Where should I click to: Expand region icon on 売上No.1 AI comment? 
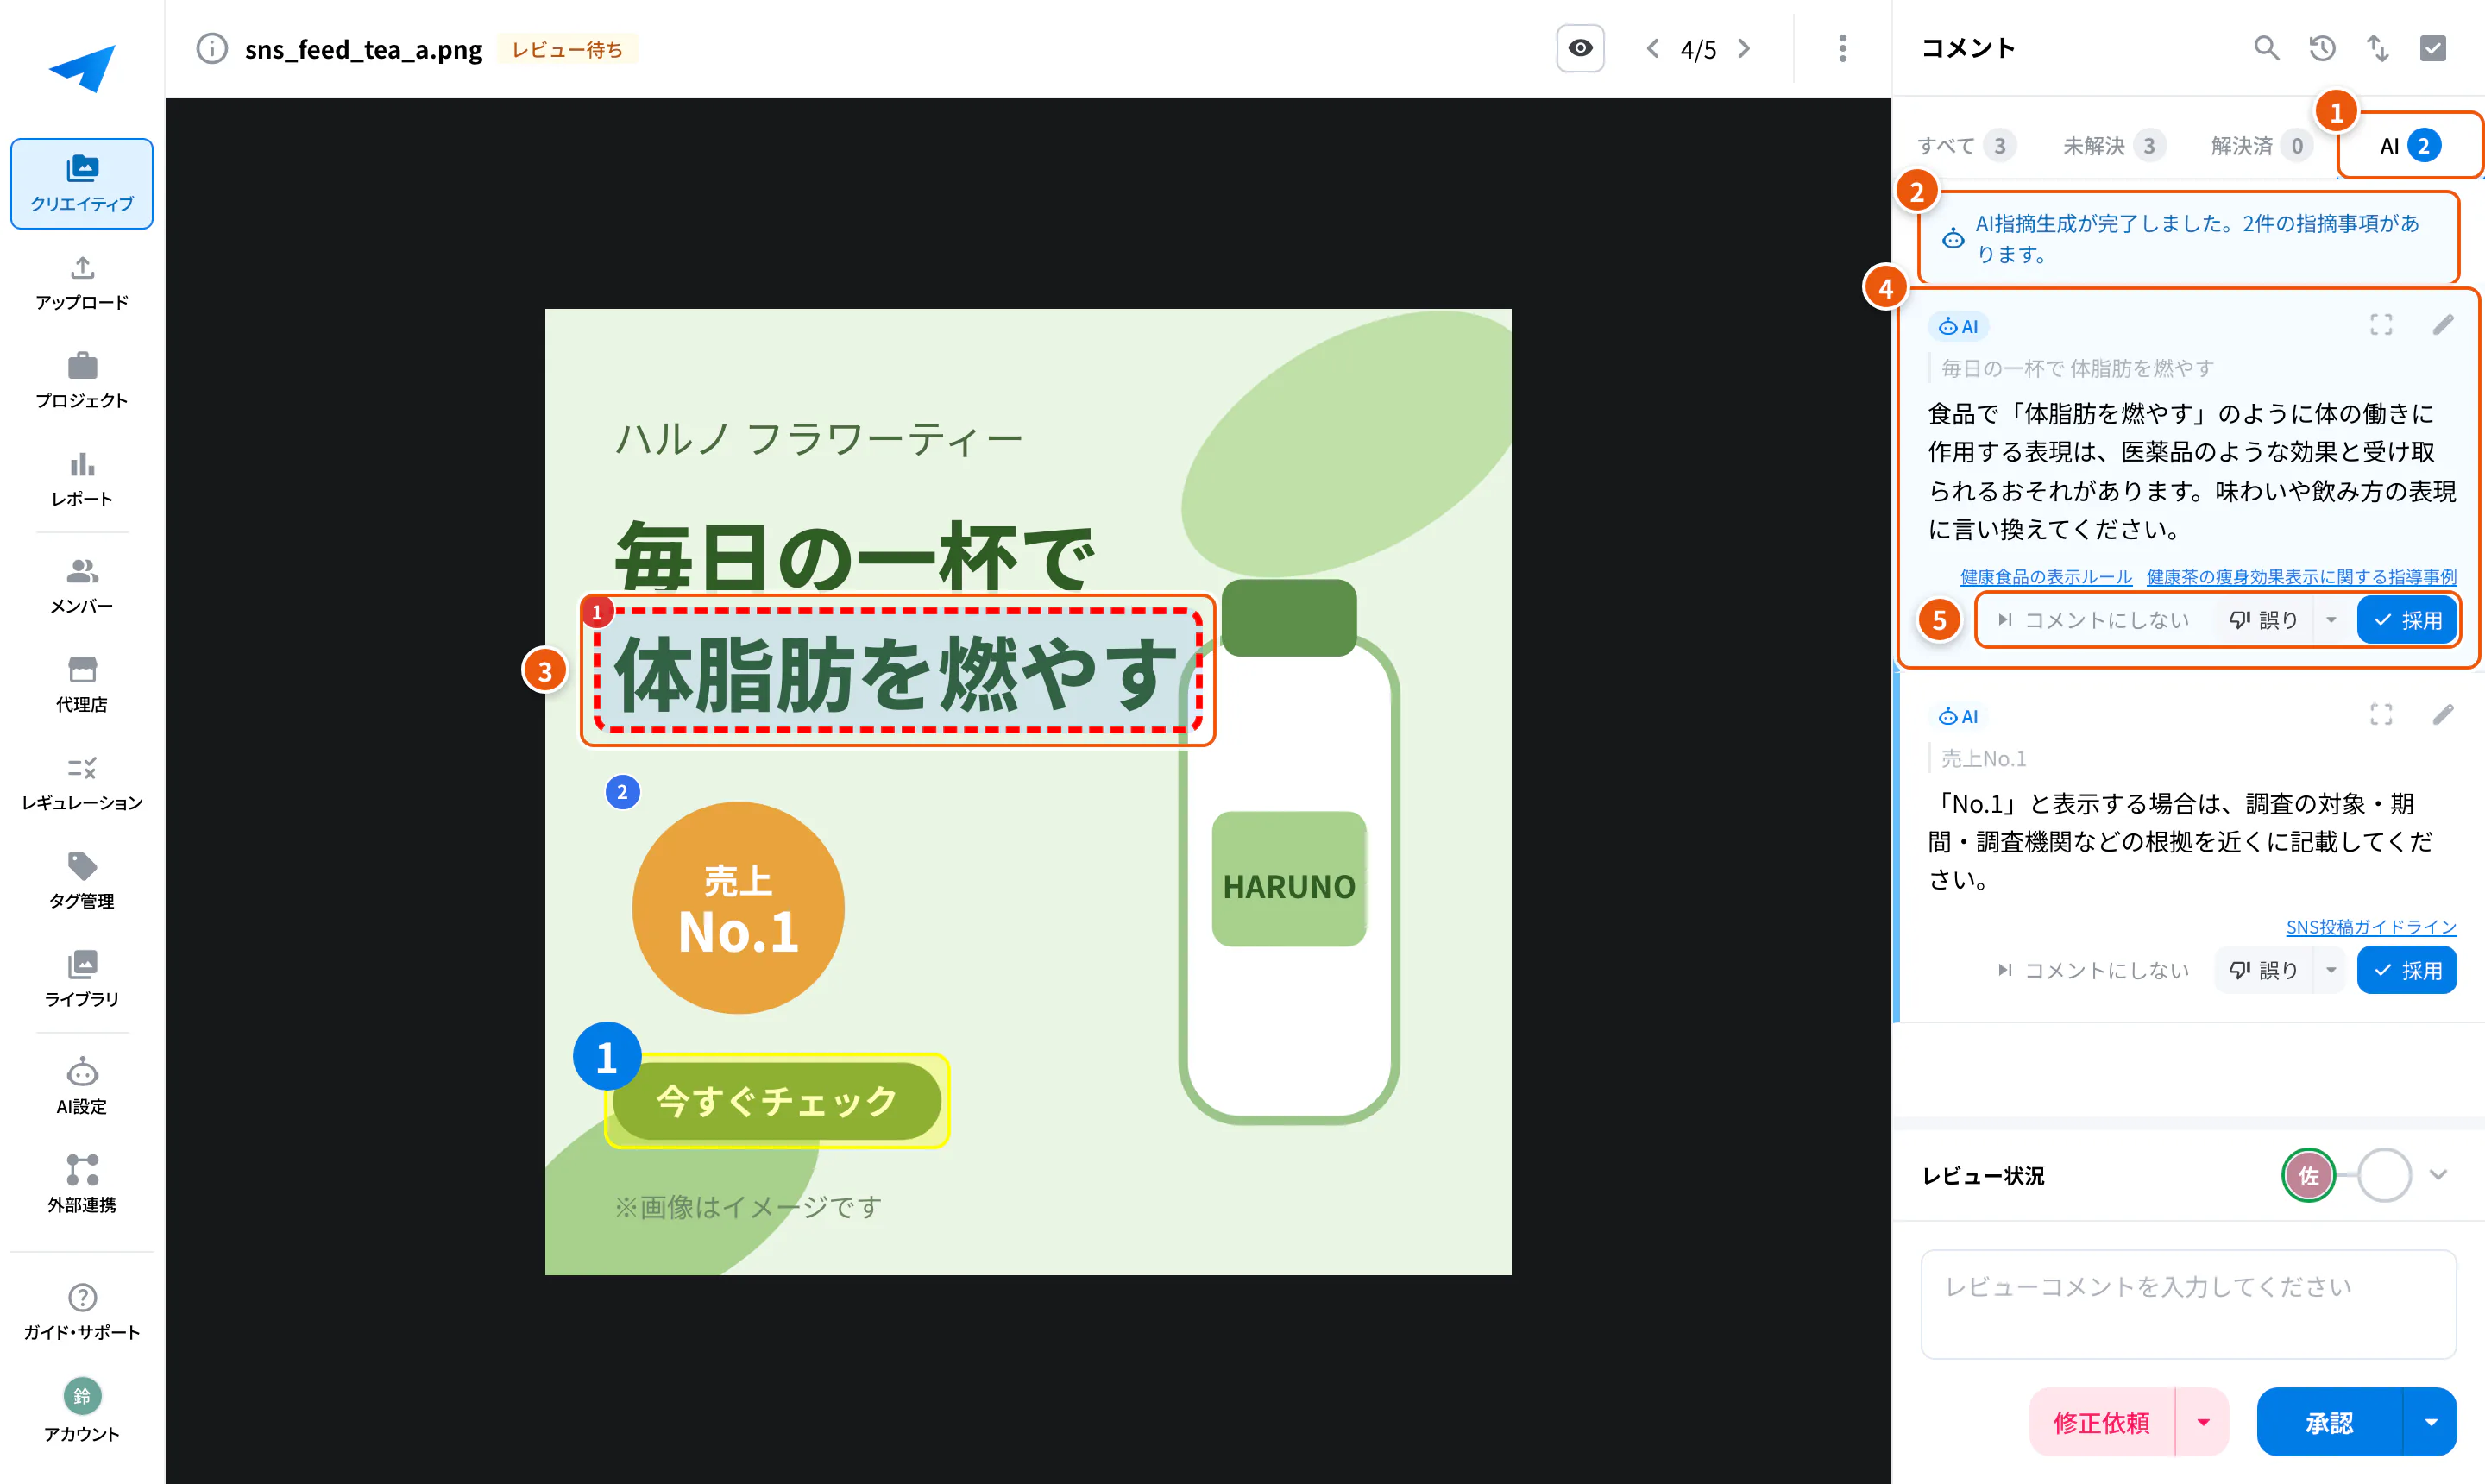[x=2381, y=714]
